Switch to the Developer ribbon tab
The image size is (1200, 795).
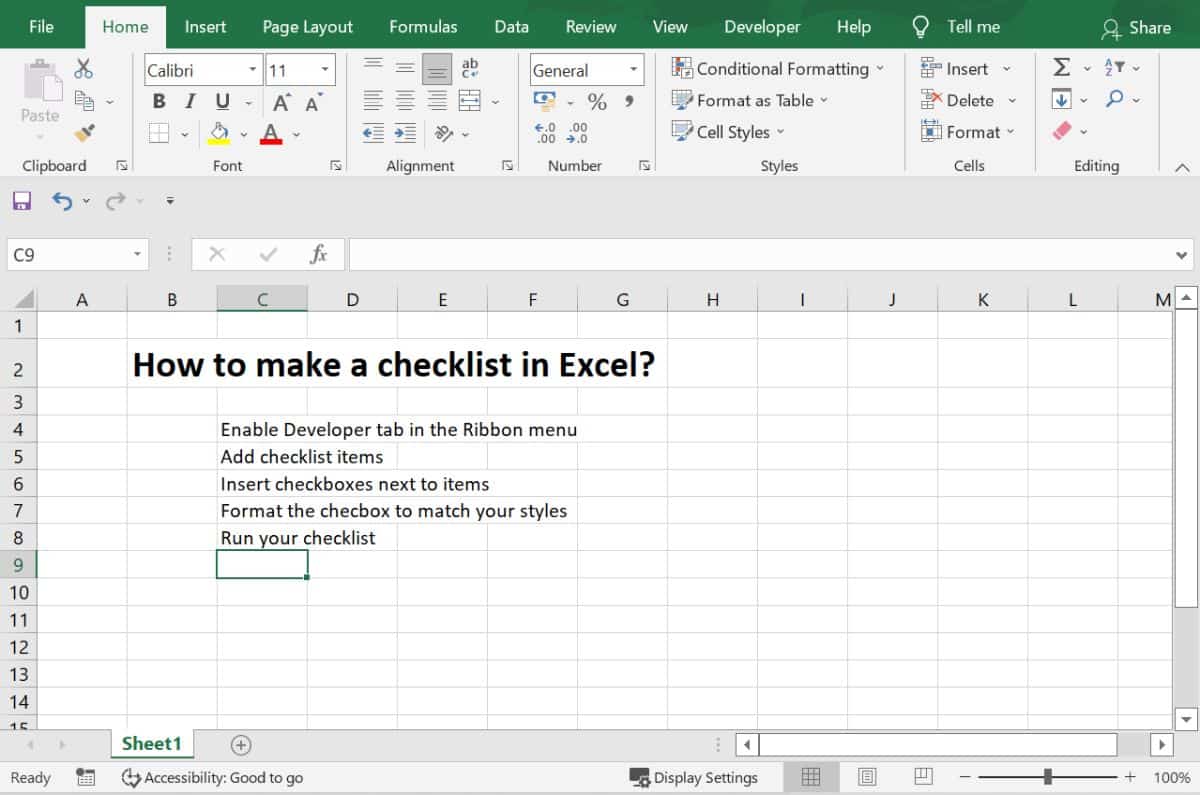tap(762, 26)
